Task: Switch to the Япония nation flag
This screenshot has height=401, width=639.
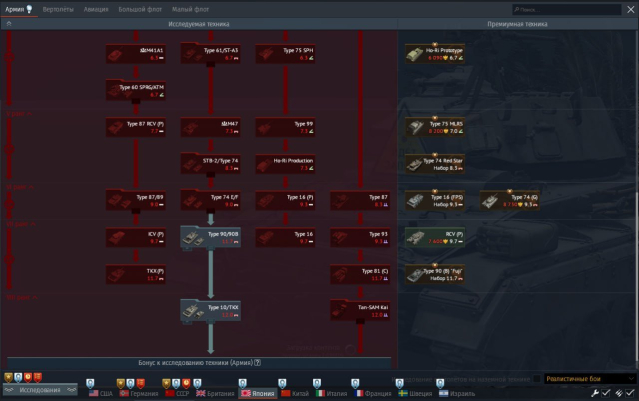Action: tap(259, 393)
